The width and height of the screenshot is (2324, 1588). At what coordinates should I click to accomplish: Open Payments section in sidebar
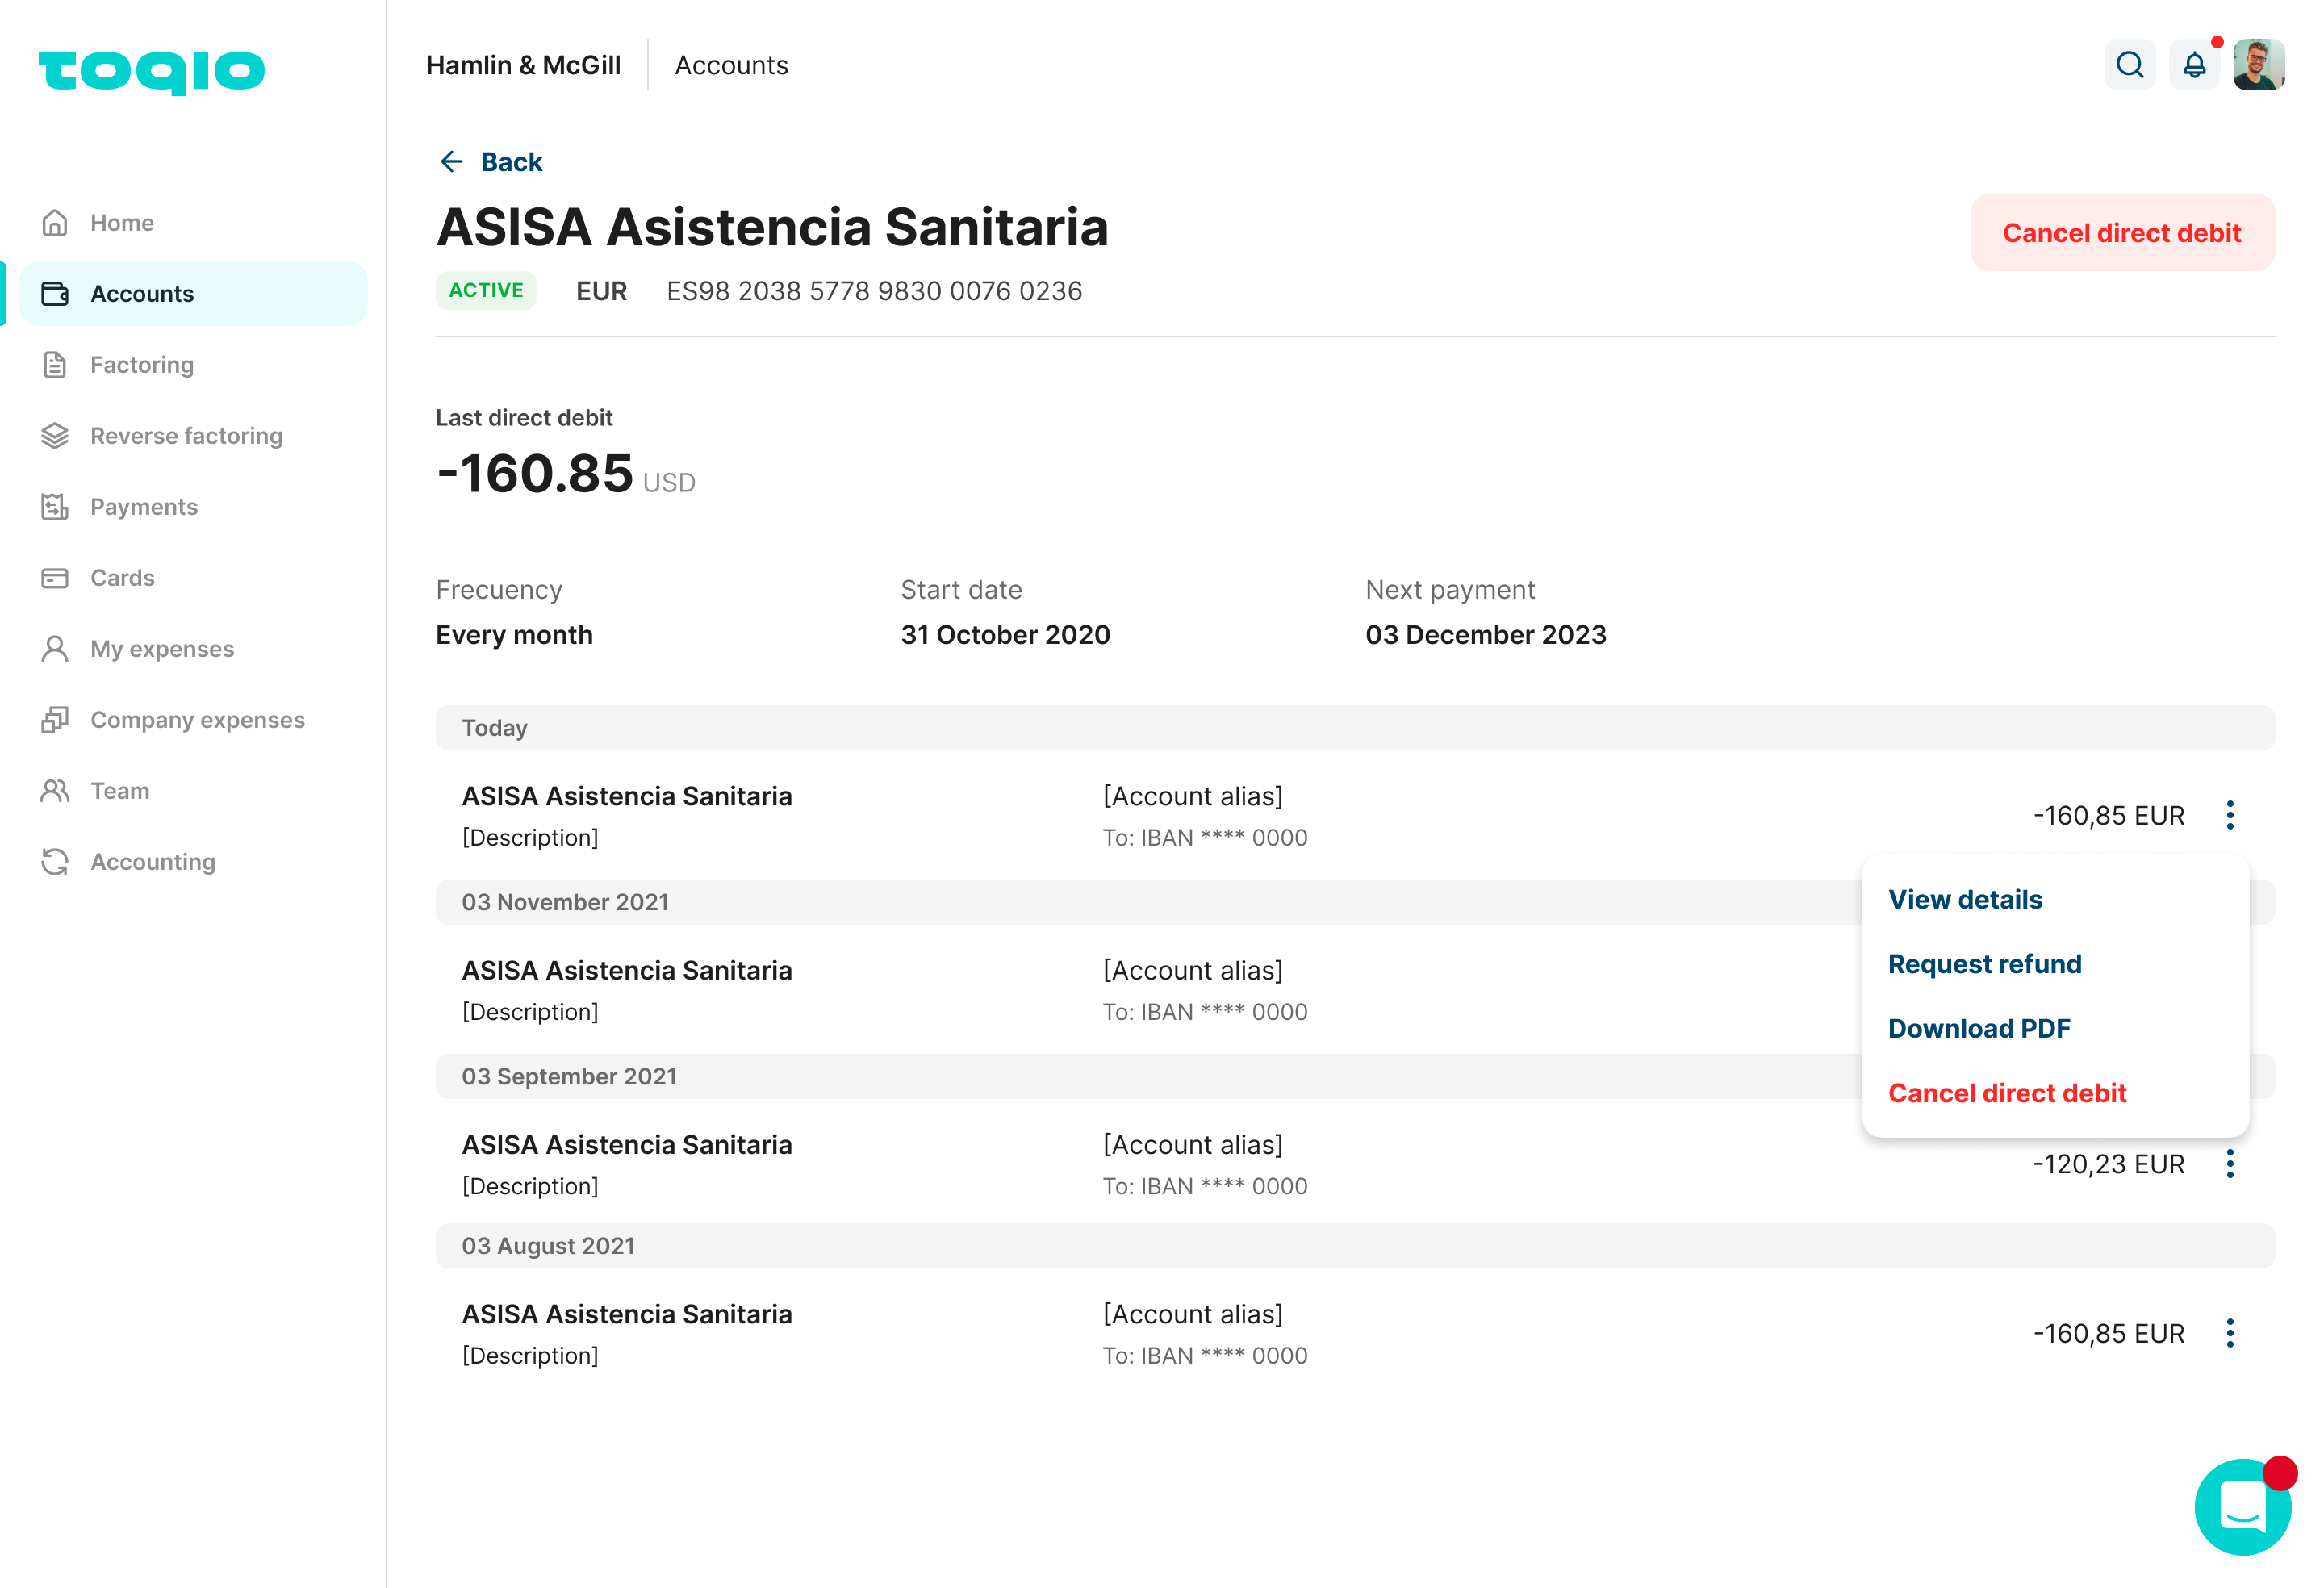[x=143, y=506]
